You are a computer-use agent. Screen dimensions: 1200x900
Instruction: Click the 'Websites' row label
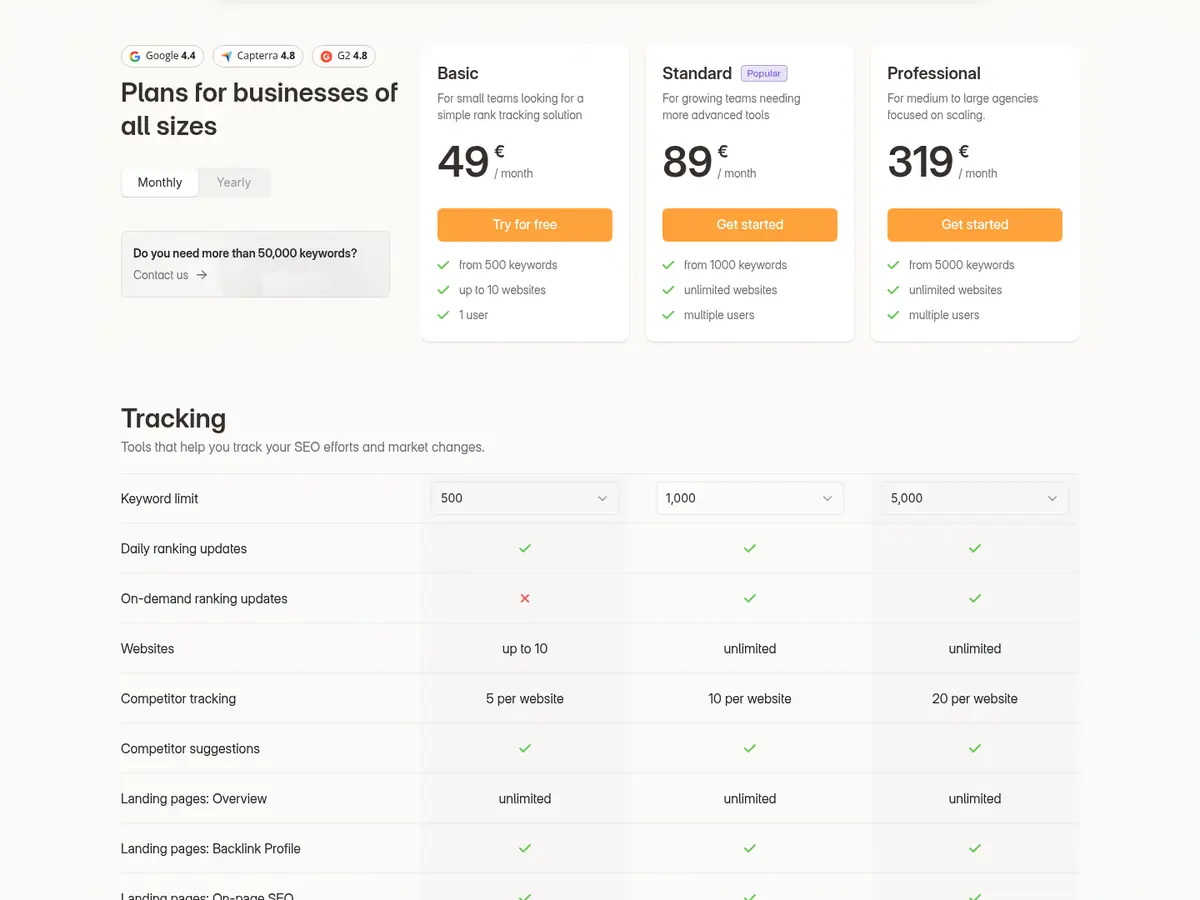tap(147, 648)
